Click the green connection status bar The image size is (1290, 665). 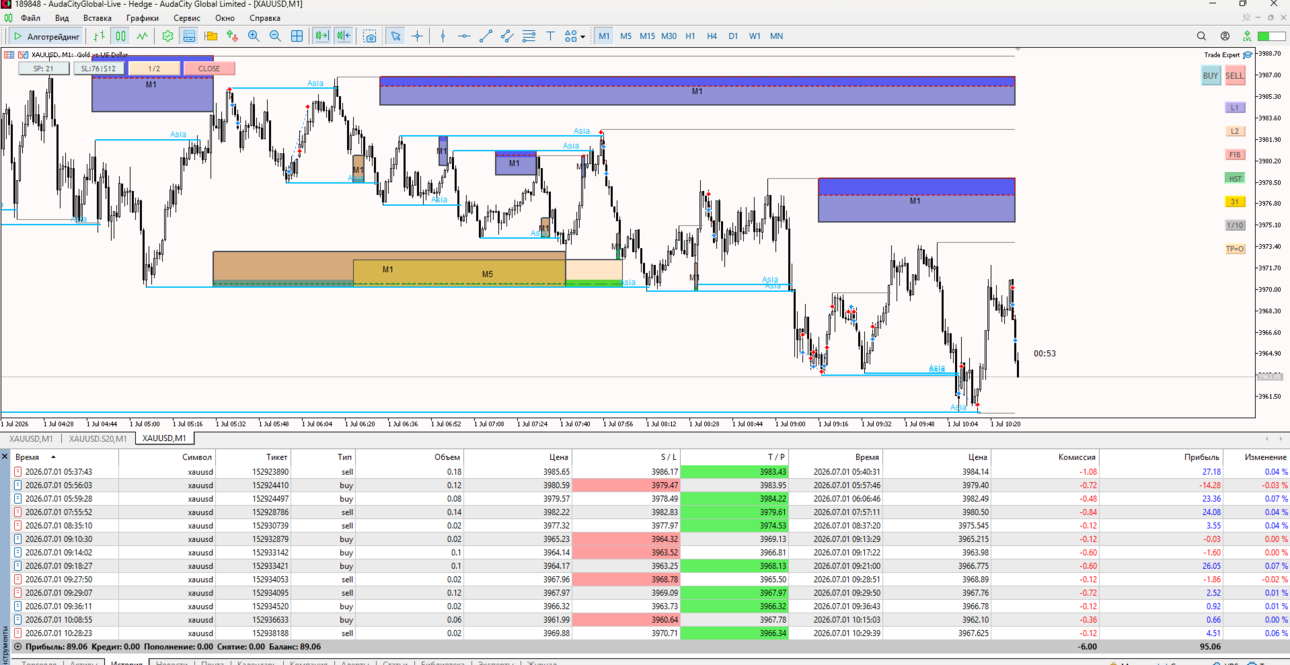[x=1272, y=36]
